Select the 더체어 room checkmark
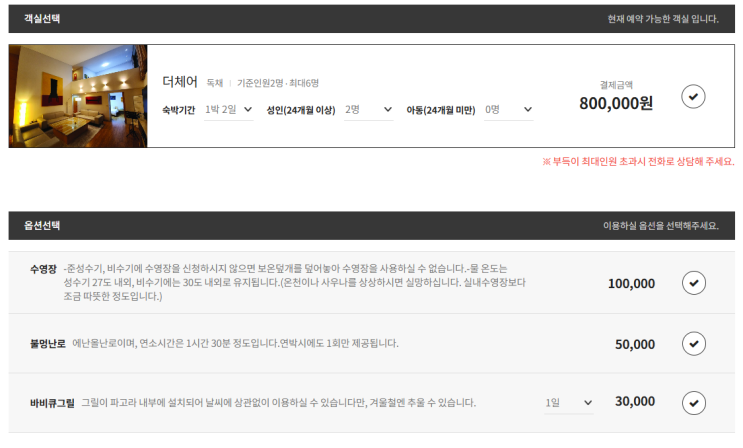The image size is (743, 448). [x=693, y=97]
